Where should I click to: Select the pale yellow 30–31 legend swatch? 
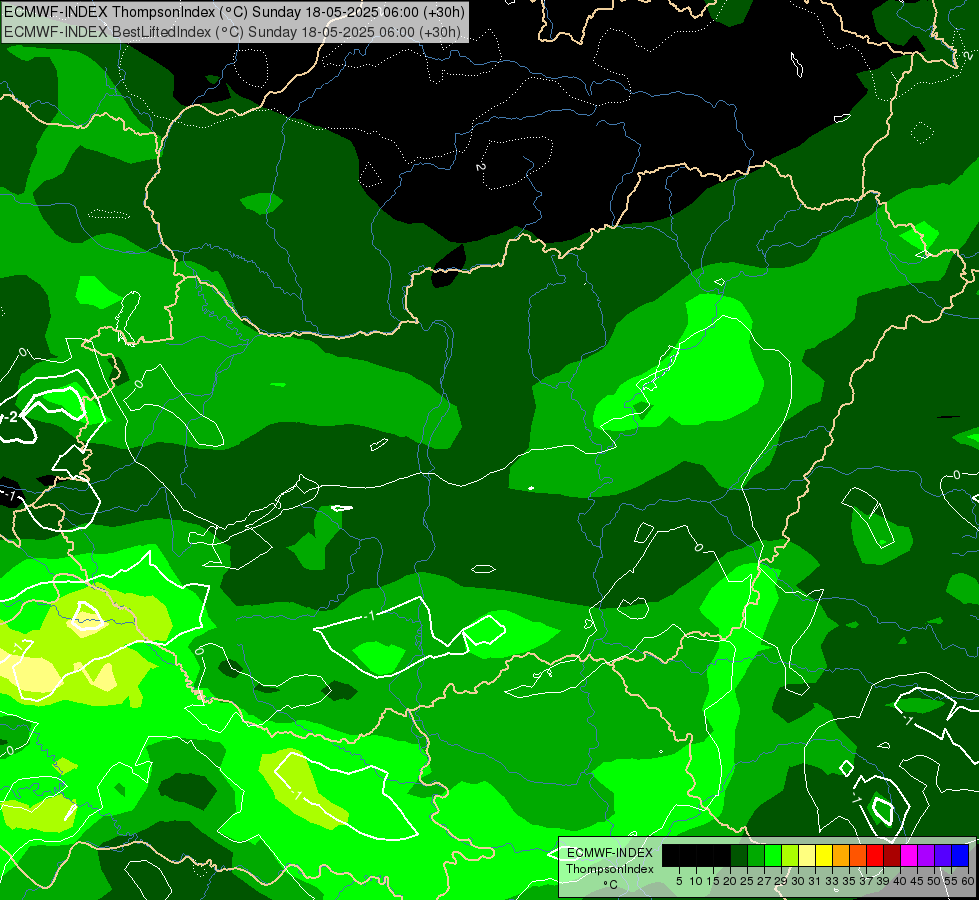tap(807, 855)
